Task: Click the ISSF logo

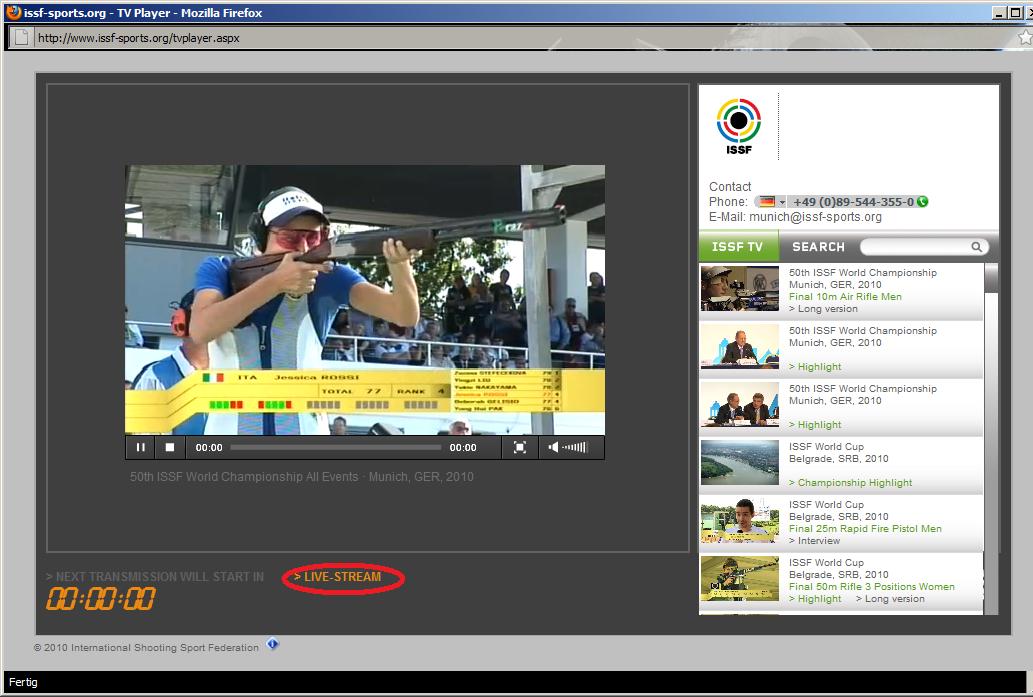Action: (738, 127)
